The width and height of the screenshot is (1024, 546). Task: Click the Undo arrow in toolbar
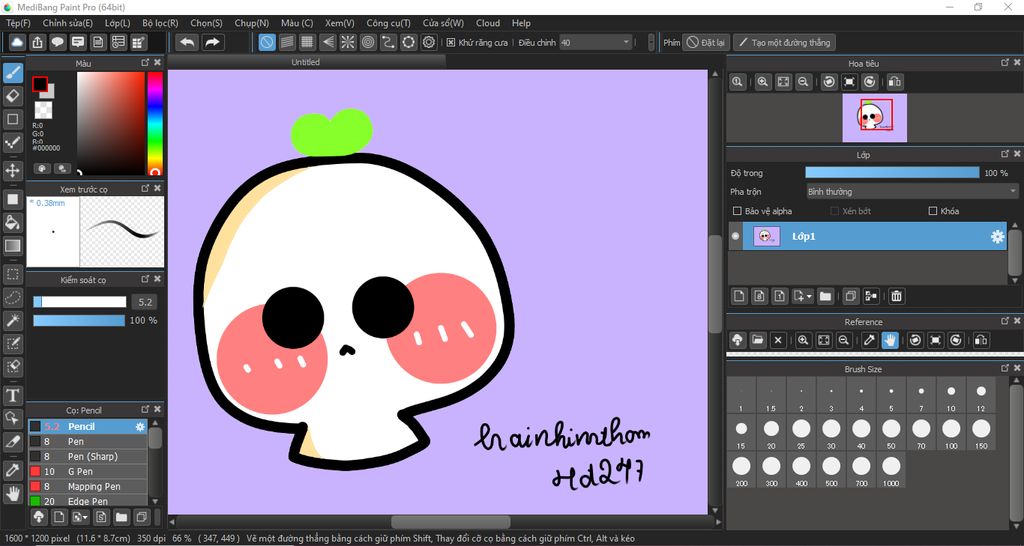[187, 42]
